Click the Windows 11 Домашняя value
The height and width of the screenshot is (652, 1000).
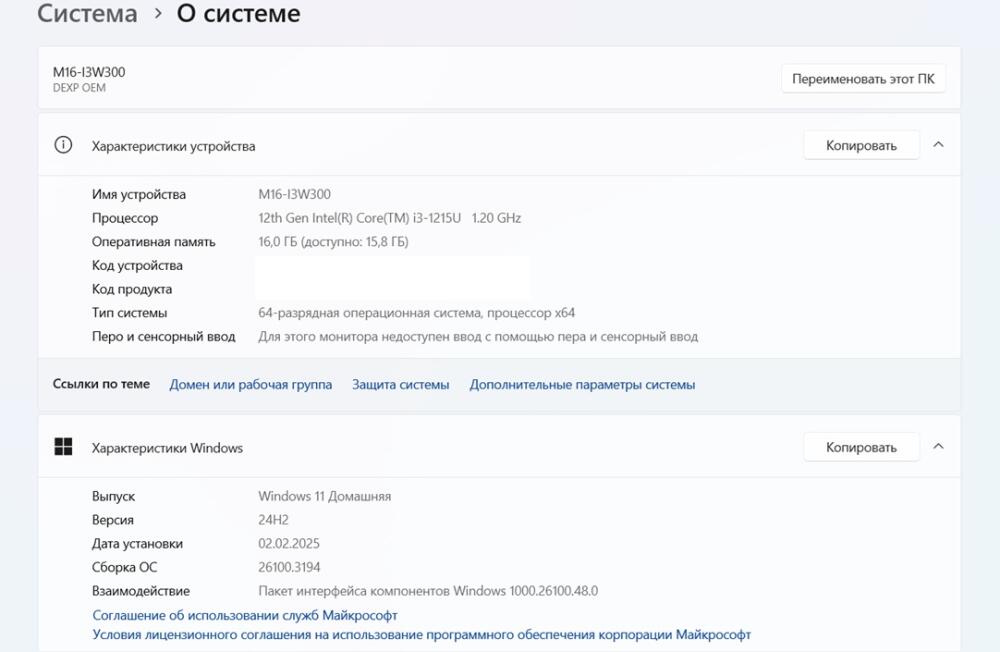coord(325,496)
